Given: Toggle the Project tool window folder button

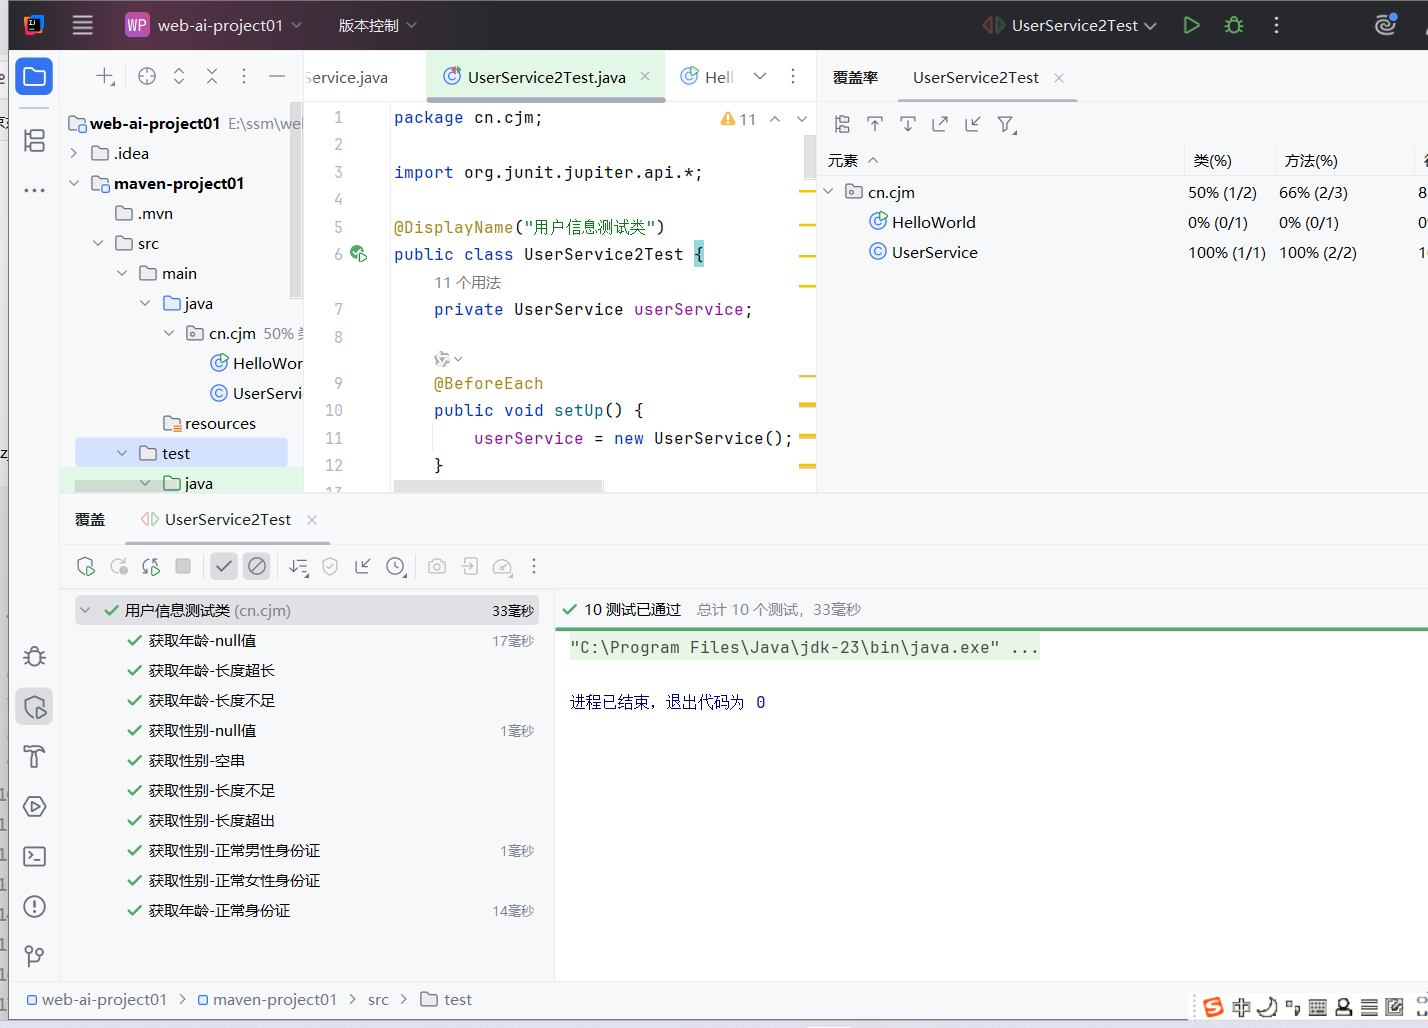Looking at the screenshot, I should [x=35, y=77].
